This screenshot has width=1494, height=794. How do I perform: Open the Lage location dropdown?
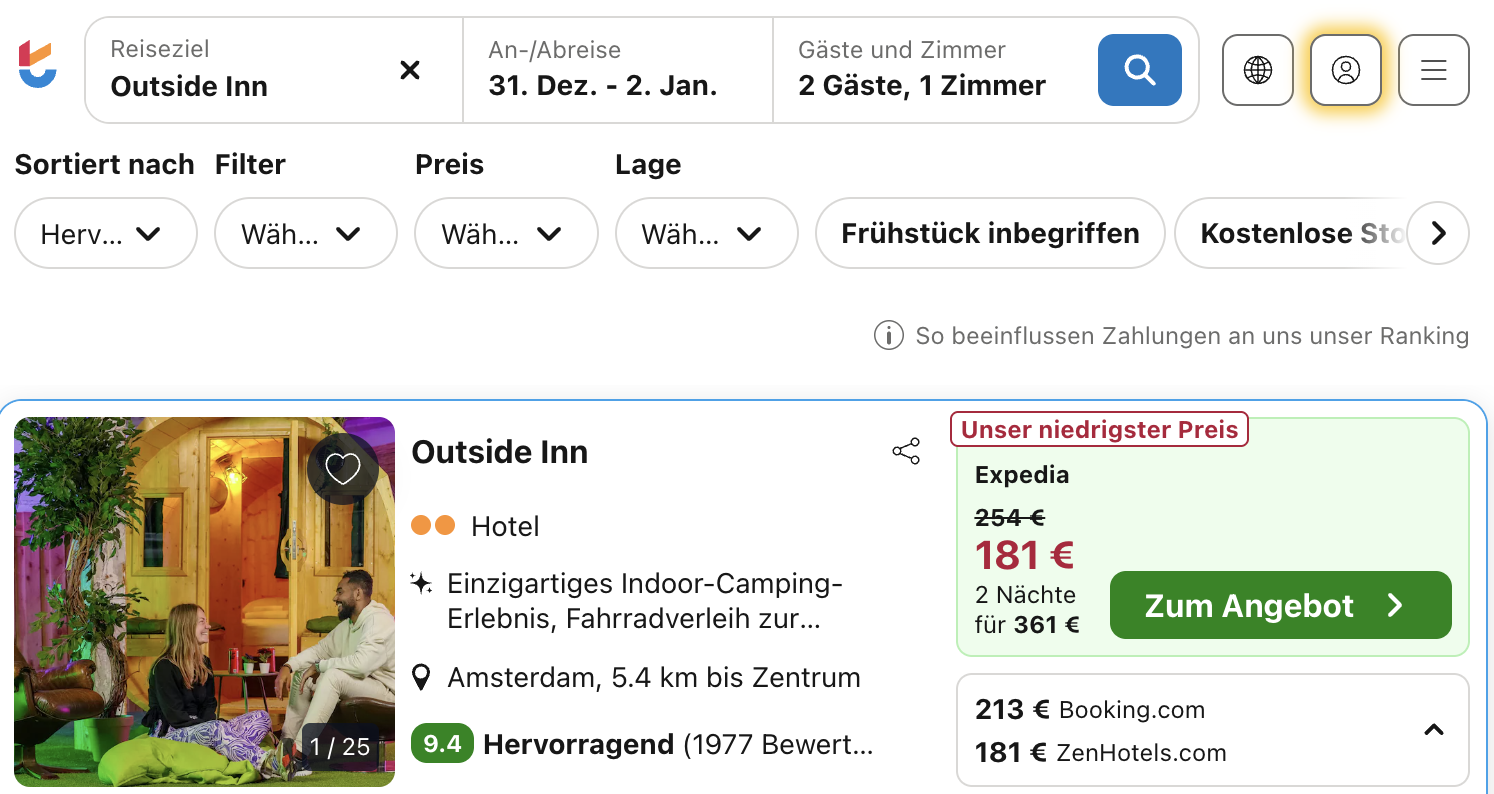pos(706,234)
